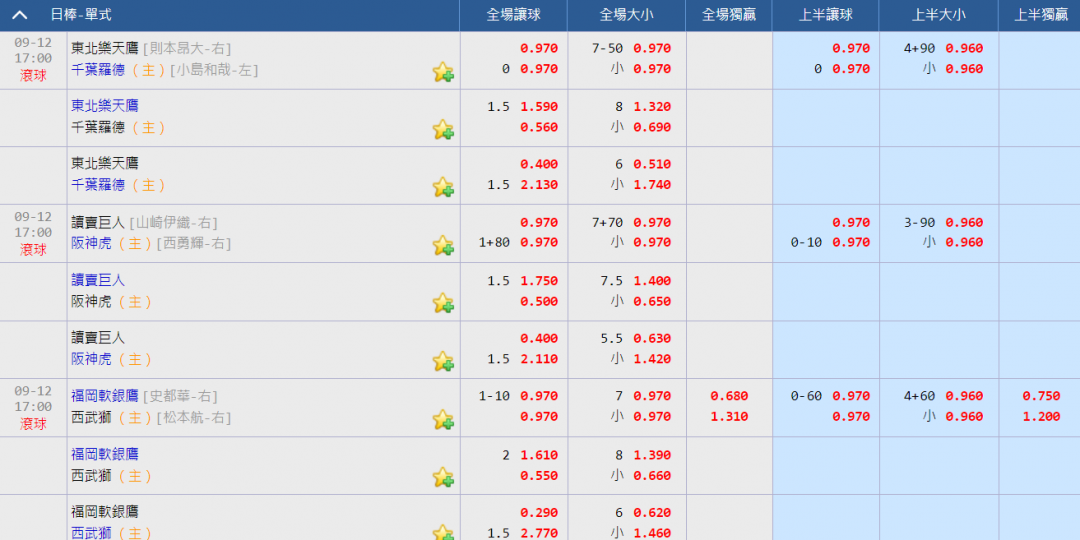Image resolution: width=1080 pixels, height=540 pixels.
Task: Select under odds 1.420
Action: pos(652,359)
